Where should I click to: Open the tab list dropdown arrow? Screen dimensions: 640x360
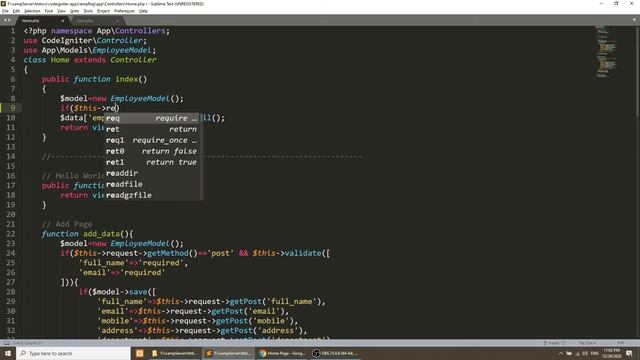click(x=634, y=20)
